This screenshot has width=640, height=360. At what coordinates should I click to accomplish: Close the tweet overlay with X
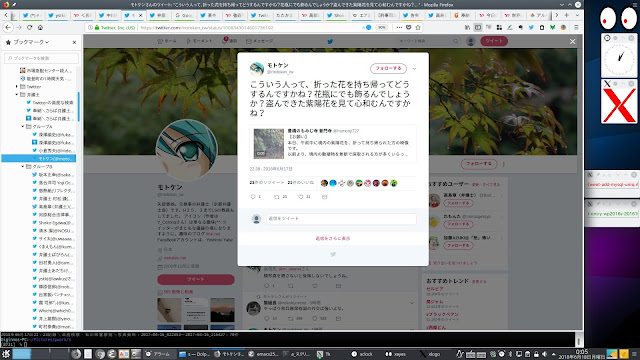572,42
